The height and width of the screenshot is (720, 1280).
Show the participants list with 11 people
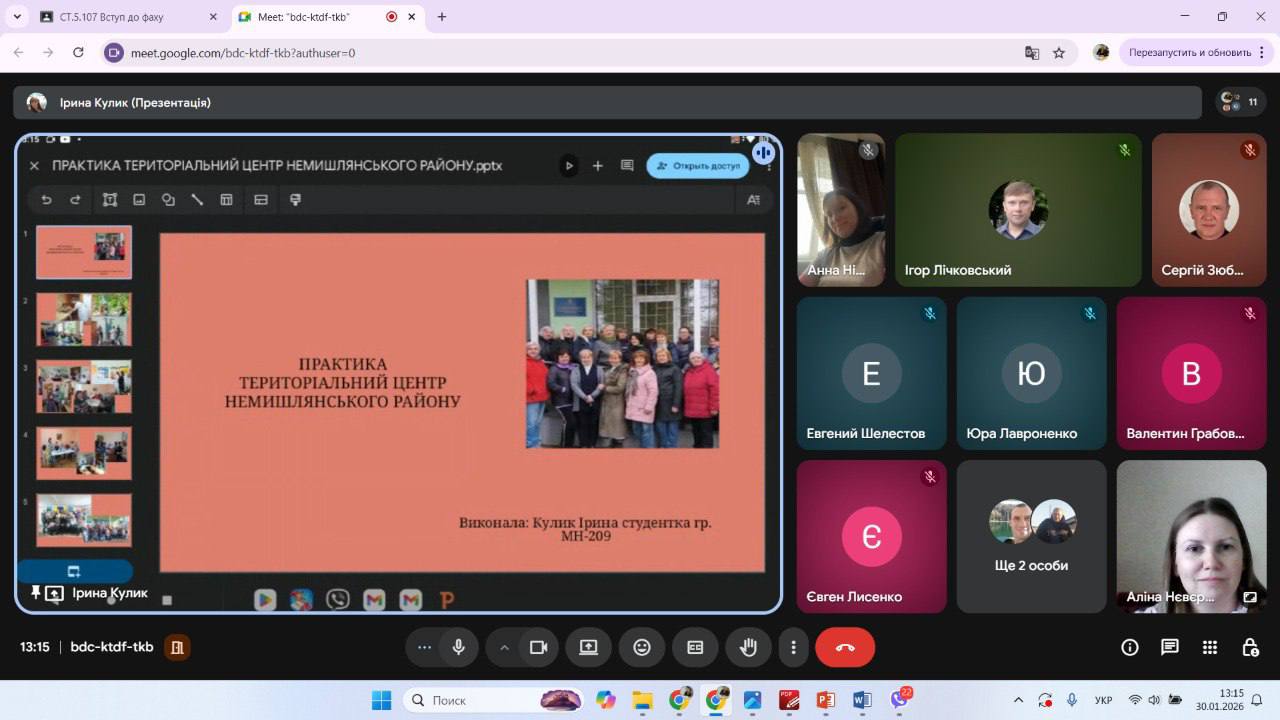click(1241, 102)
